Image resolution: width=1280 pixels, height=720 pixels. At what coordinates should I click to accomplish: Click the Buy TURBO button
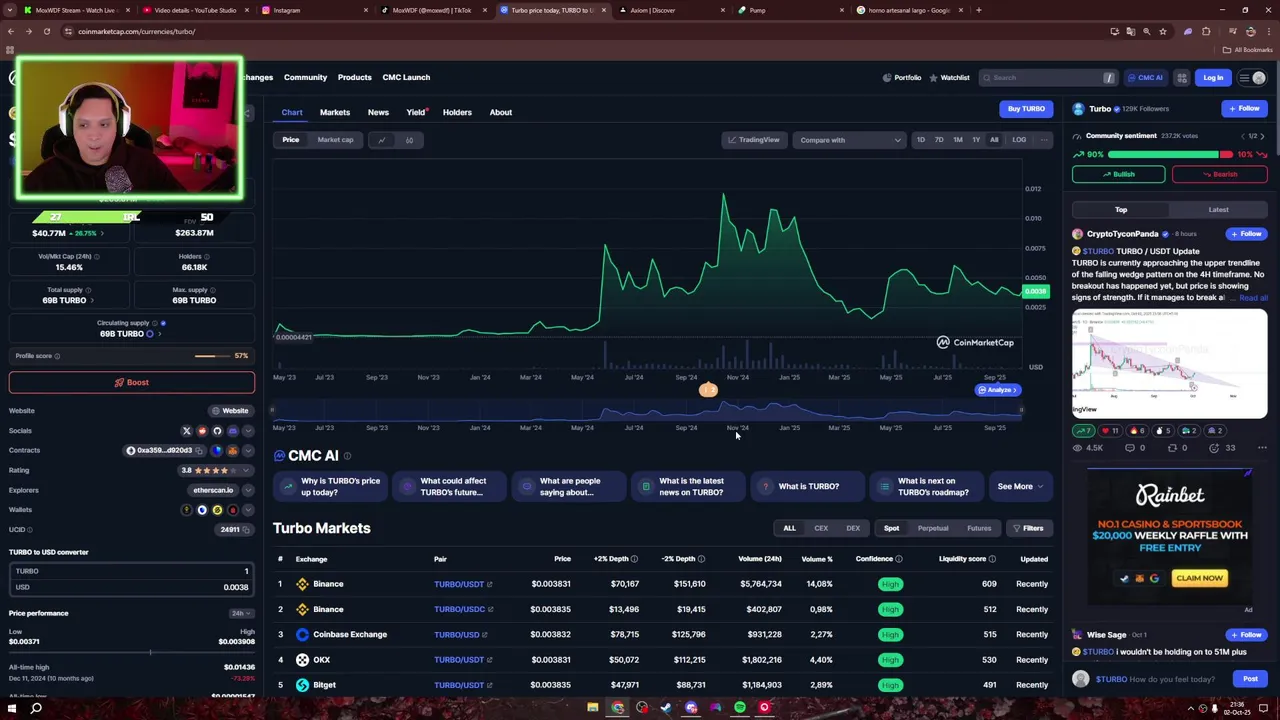(1026, 109)
